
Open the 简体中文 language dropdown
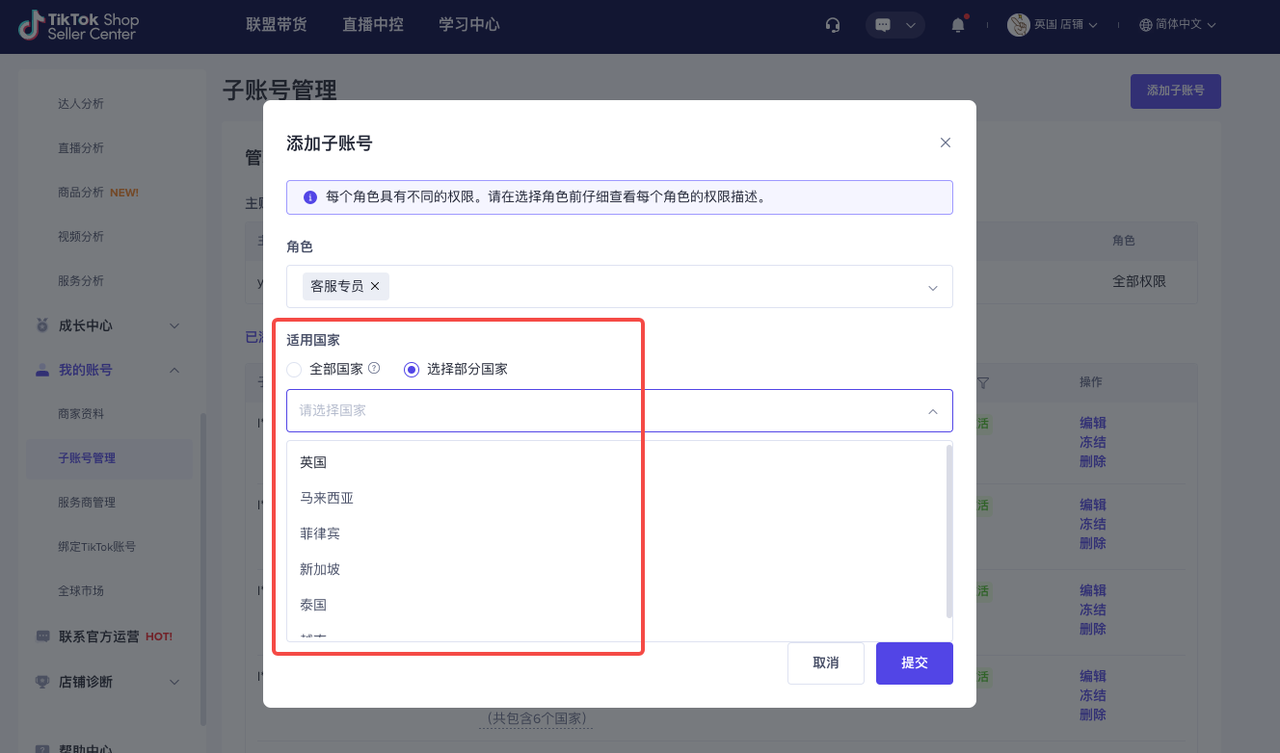[x=1177, y=25]
